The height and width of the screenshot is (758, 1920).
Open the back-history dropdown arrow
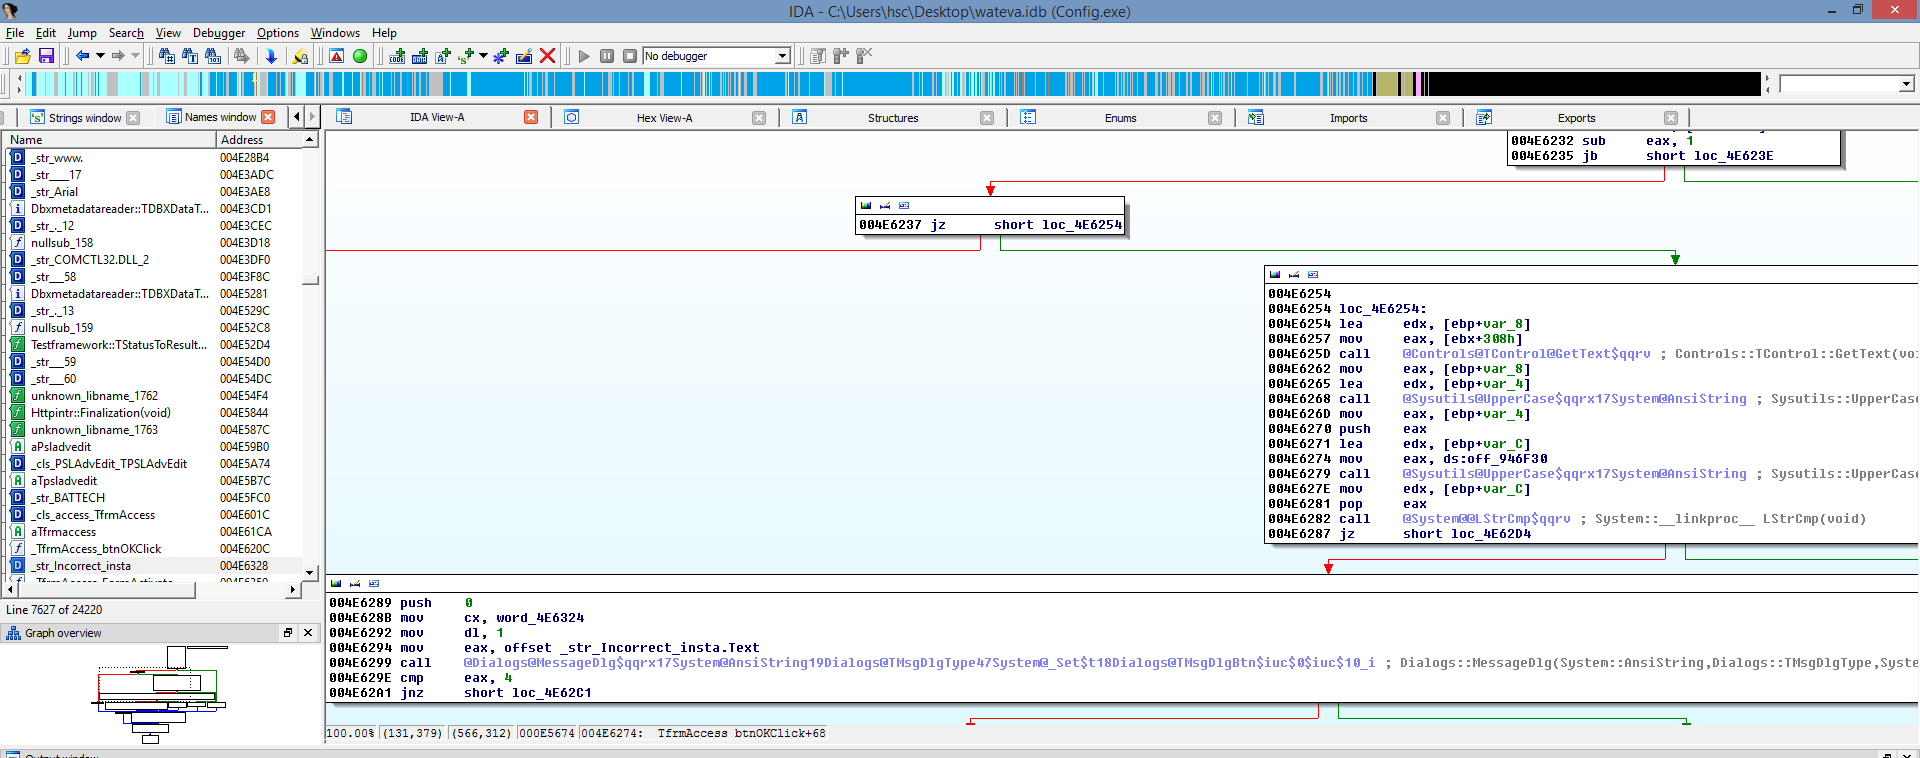click(100, 56)
